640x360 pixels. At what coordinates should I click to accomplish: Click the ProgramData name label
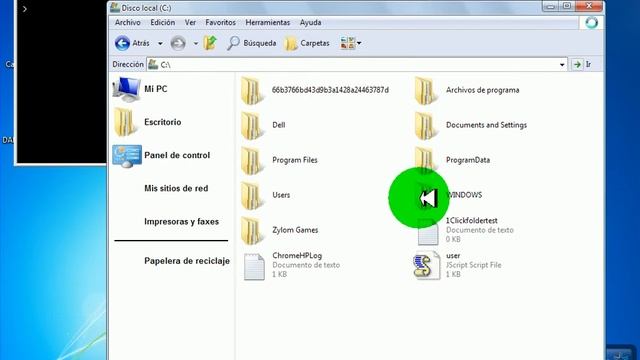tap(468, 160)
